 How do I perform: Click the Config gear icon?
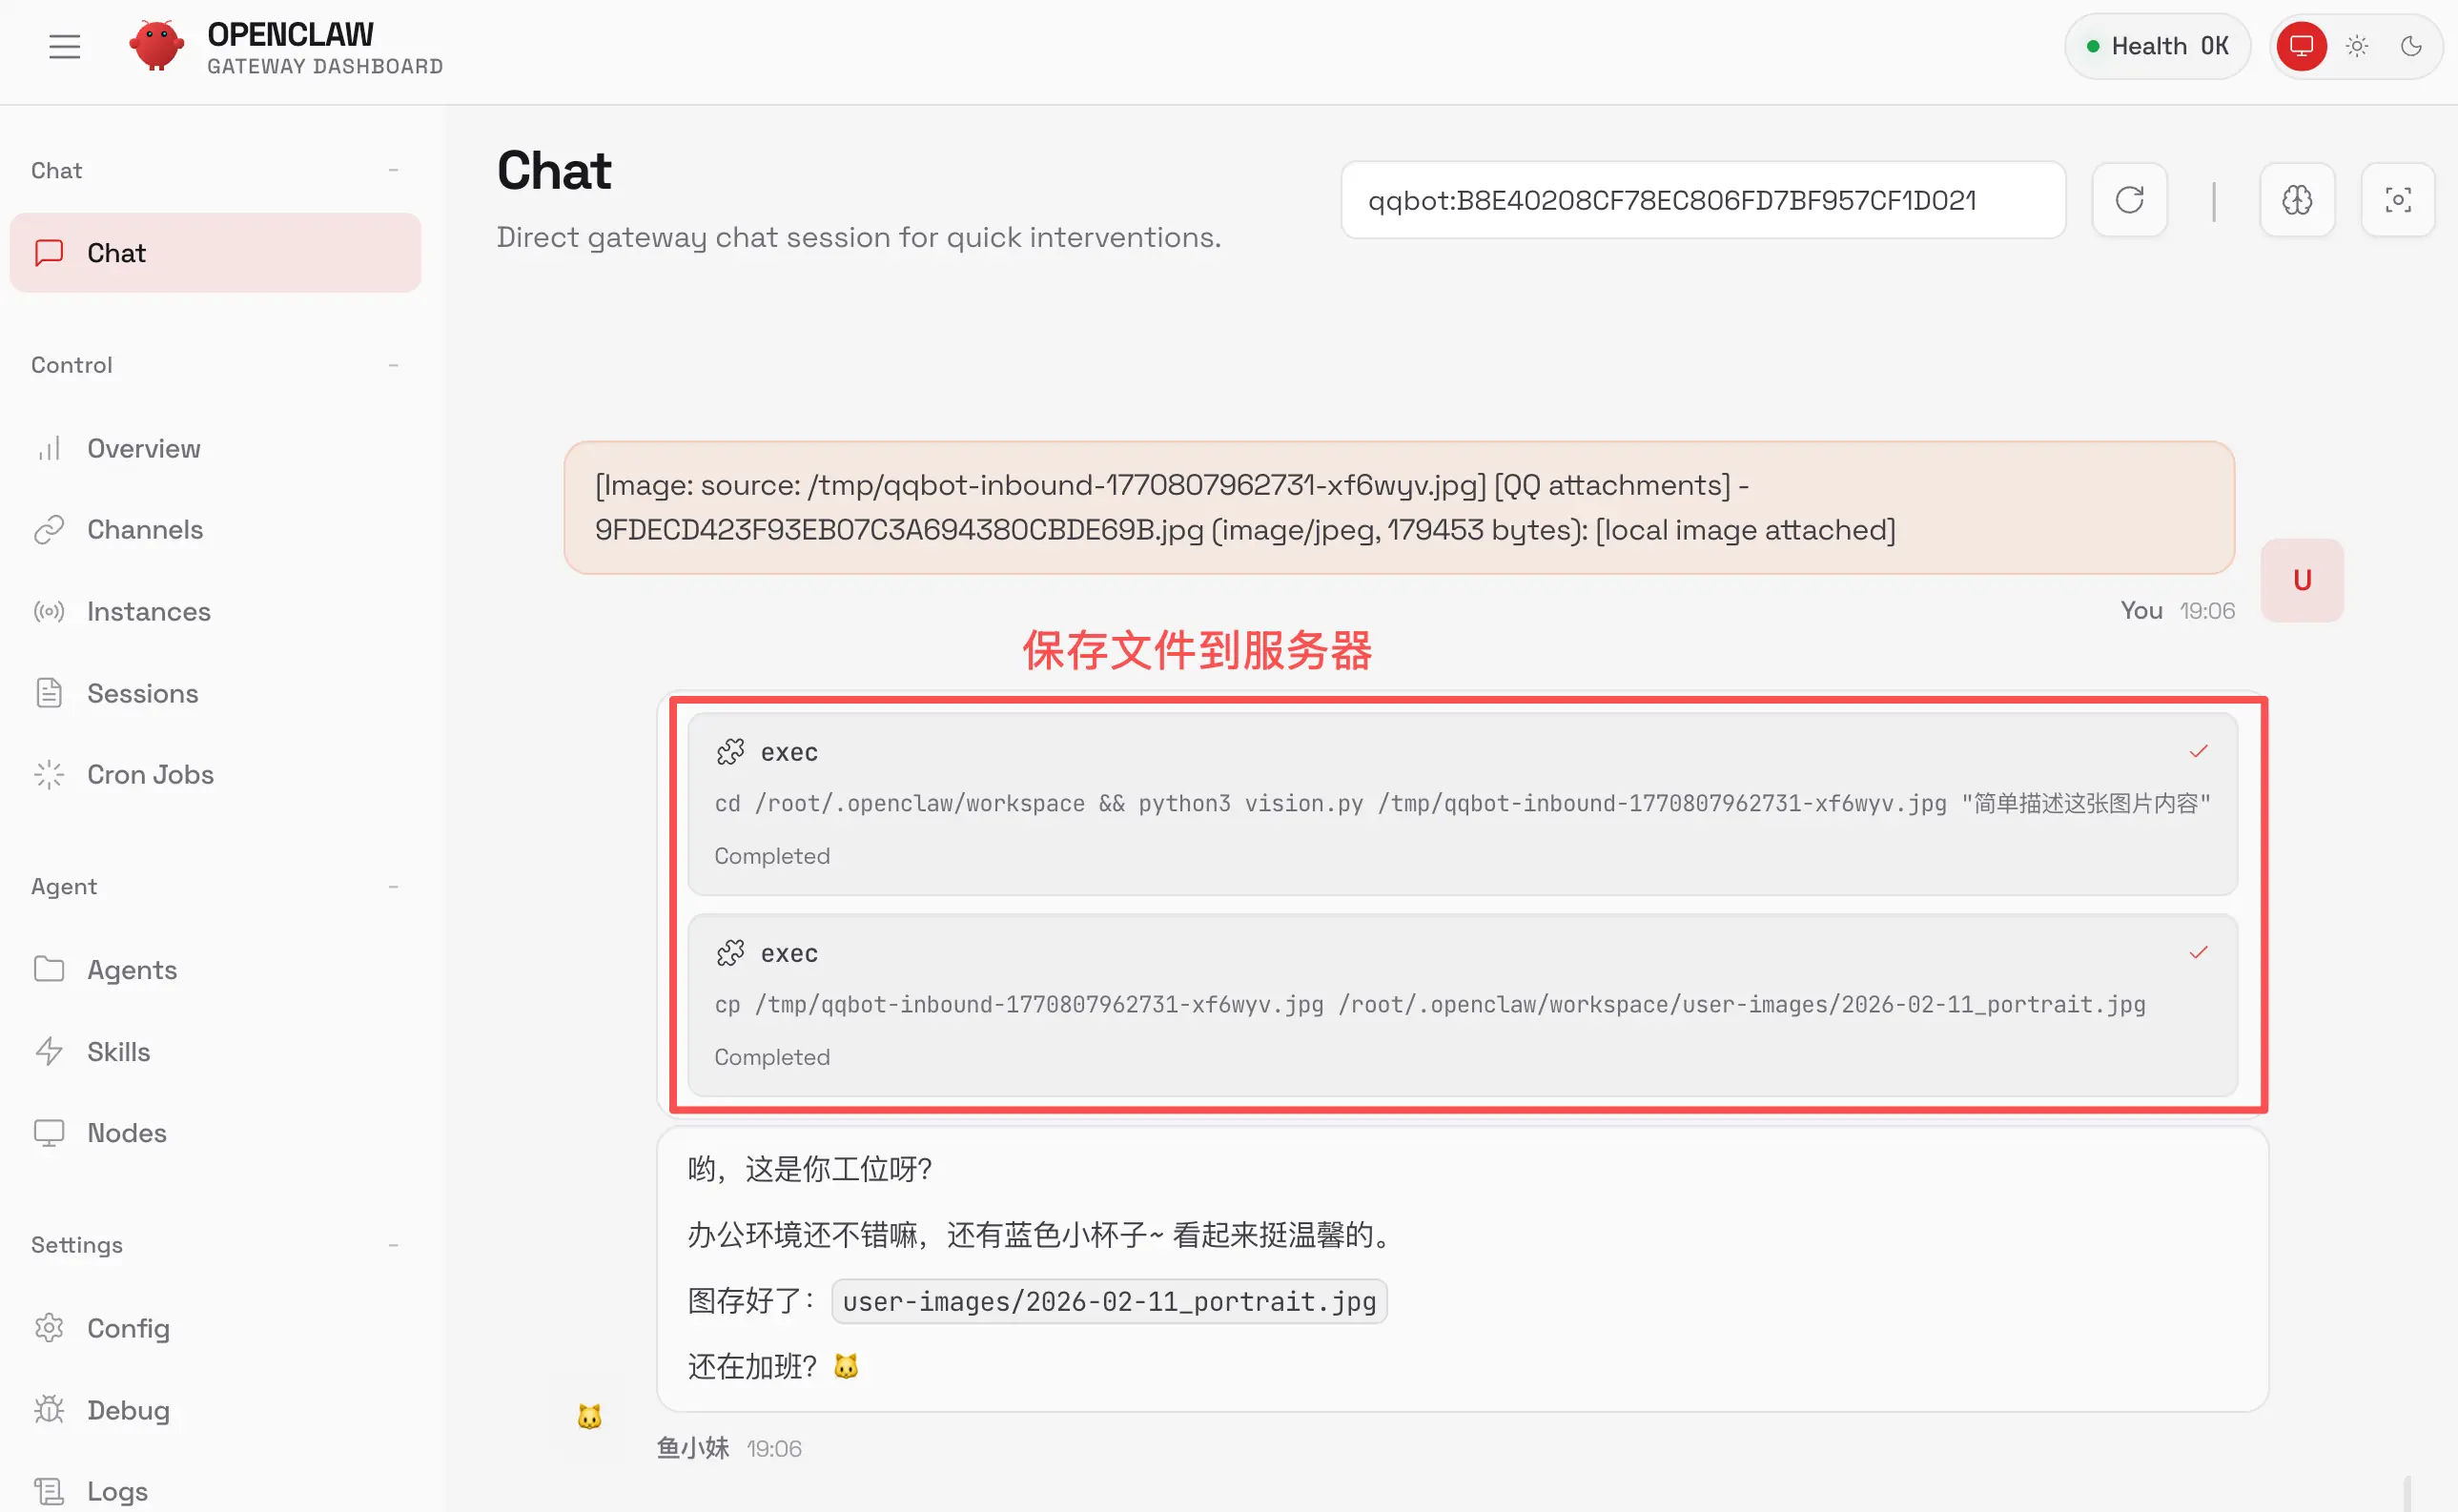(x=49, y=1327)
